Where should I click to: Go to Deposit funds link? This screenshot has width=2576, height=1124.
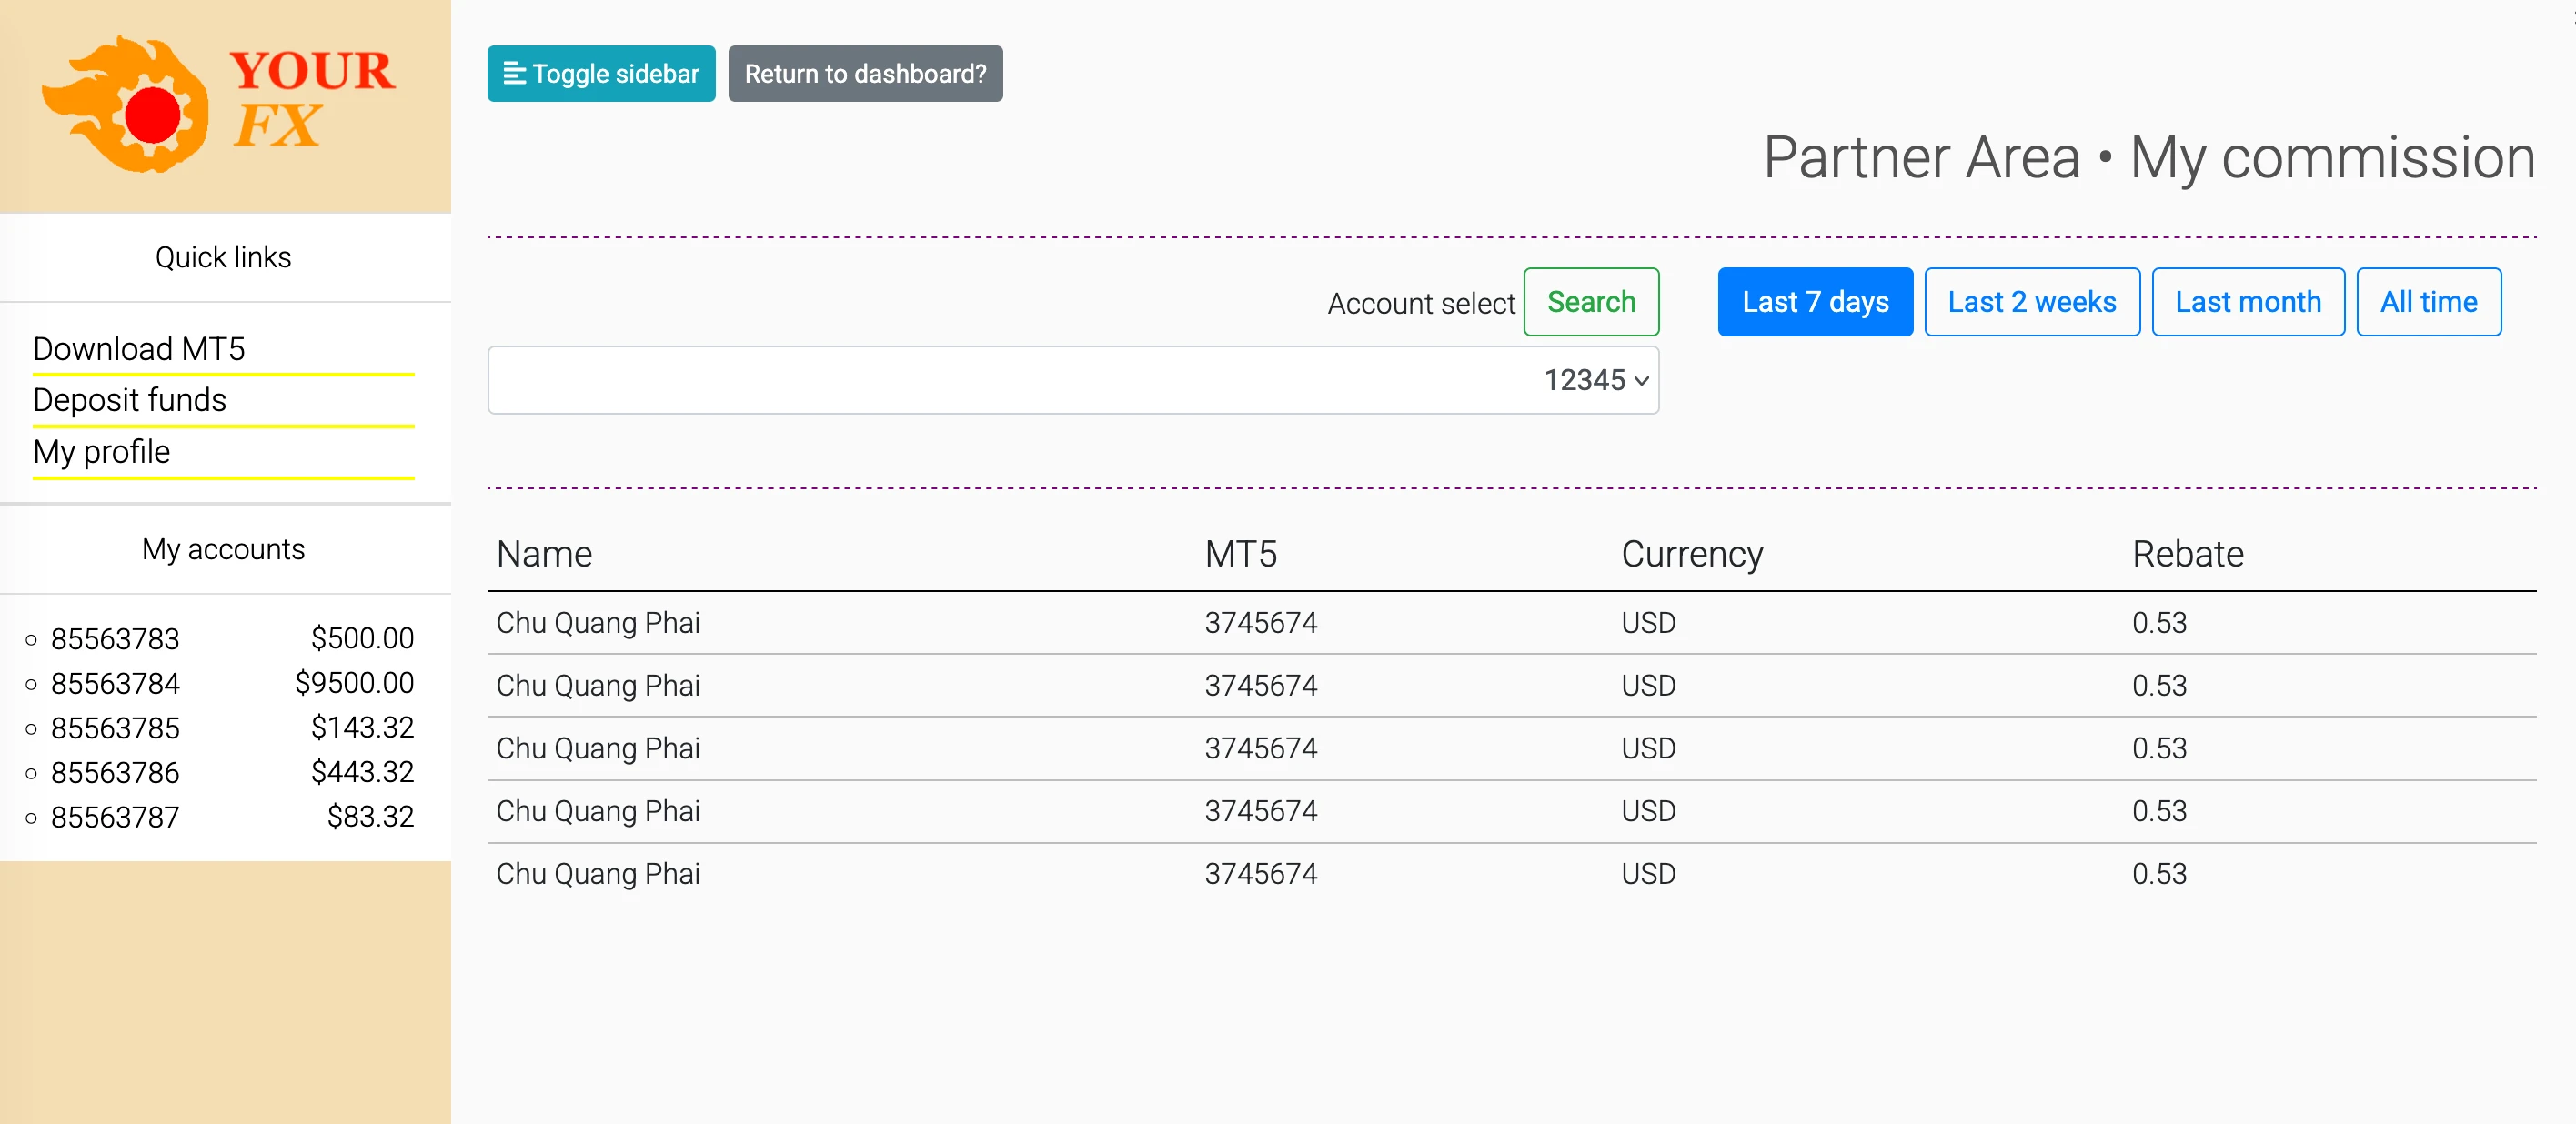coord(130,400)
